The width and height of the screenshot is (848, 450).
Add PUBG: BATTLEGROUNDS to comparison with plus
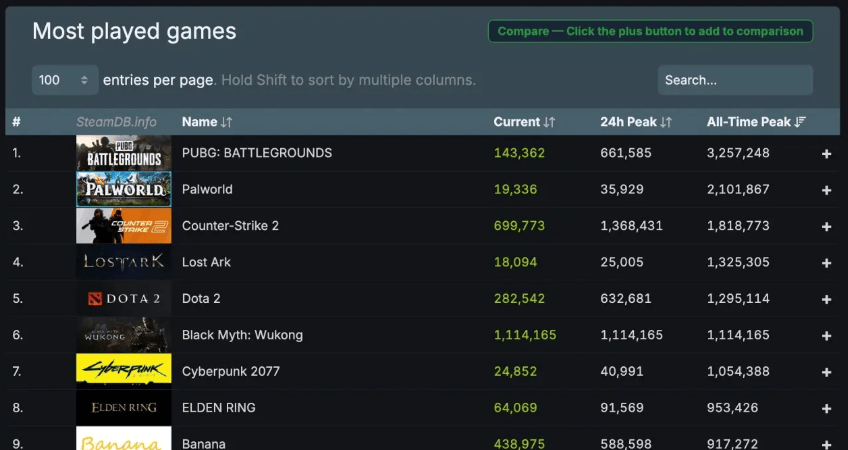[x=826, y=154]
